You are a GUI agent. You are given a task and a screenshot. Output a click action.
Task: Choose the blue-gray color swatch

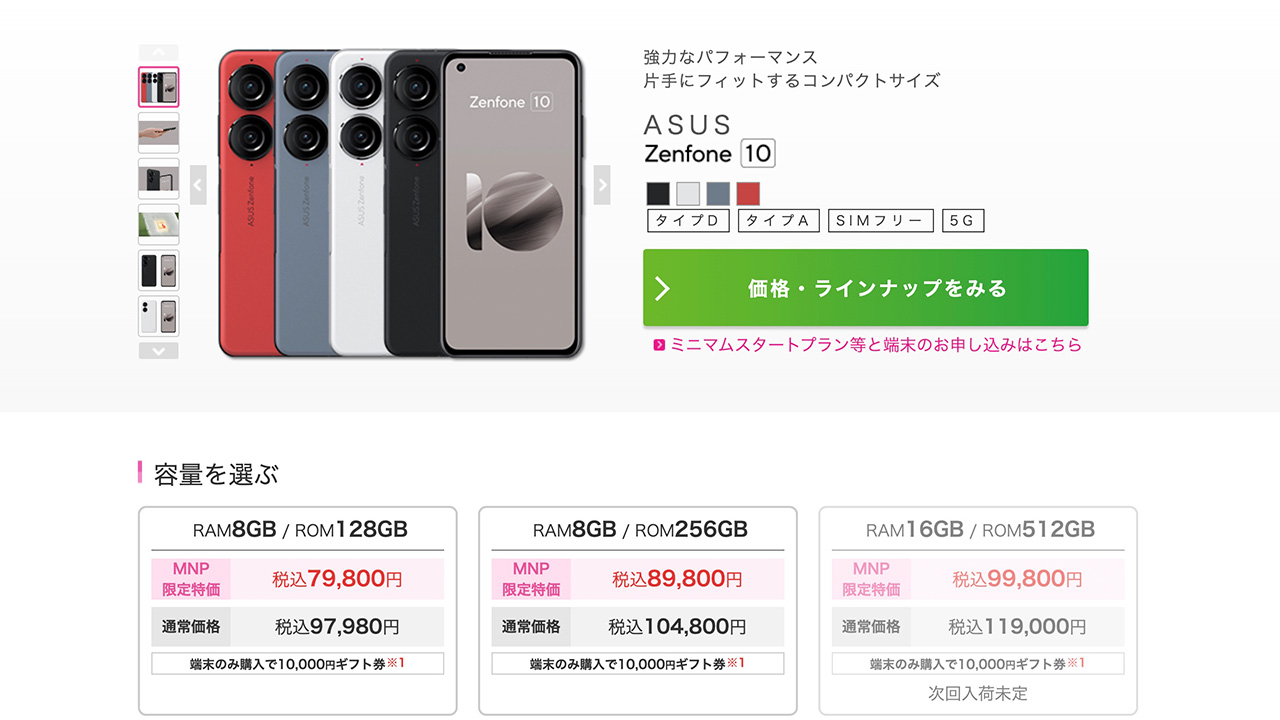coord(718,193)
